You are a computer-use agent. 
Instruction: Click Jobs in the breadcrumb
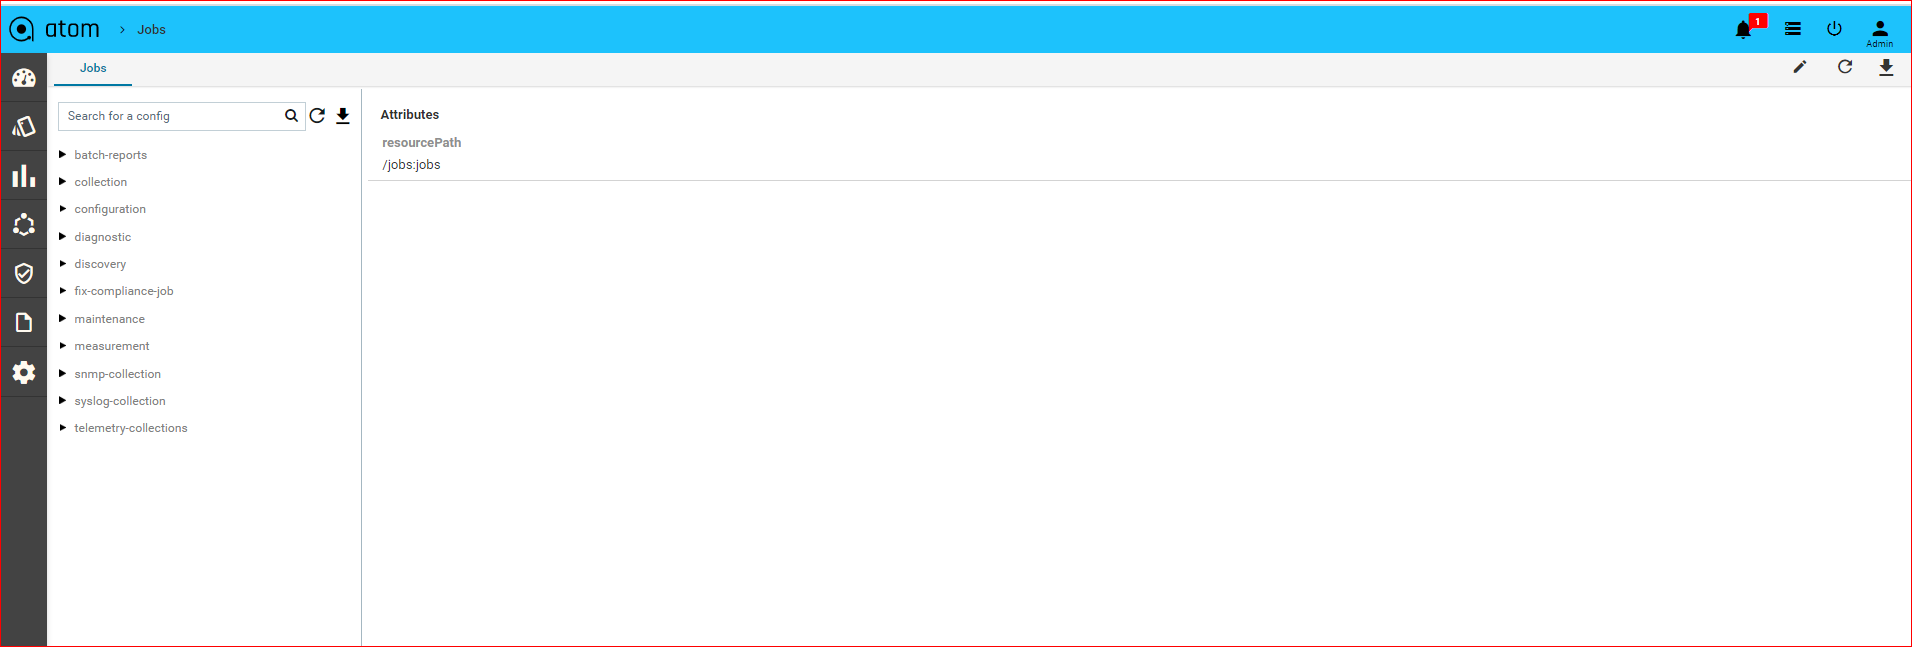pos(152,30)
